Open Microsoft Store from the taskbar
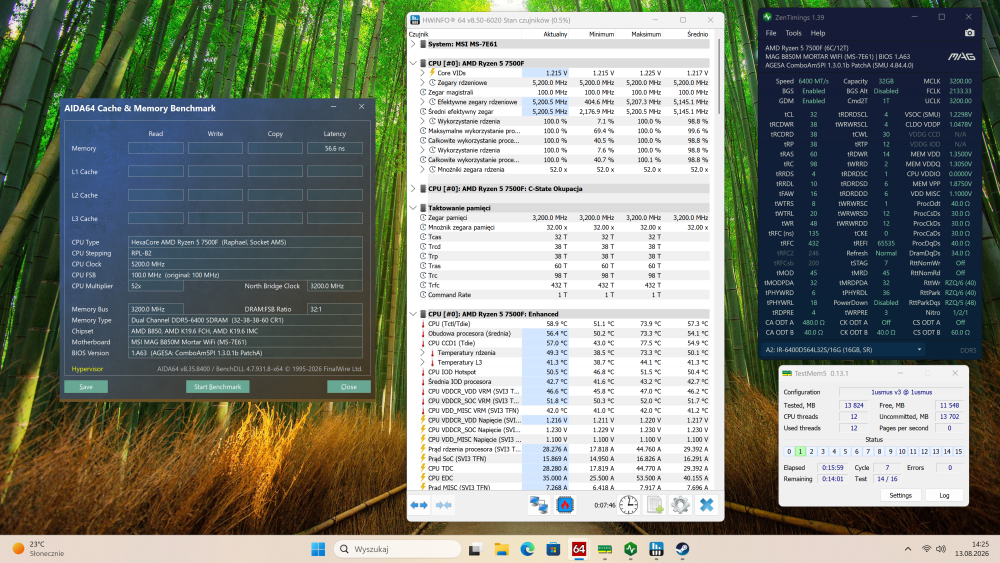Image resolution: width=1000 pixels, height=563 pixels. pos(553,549)
